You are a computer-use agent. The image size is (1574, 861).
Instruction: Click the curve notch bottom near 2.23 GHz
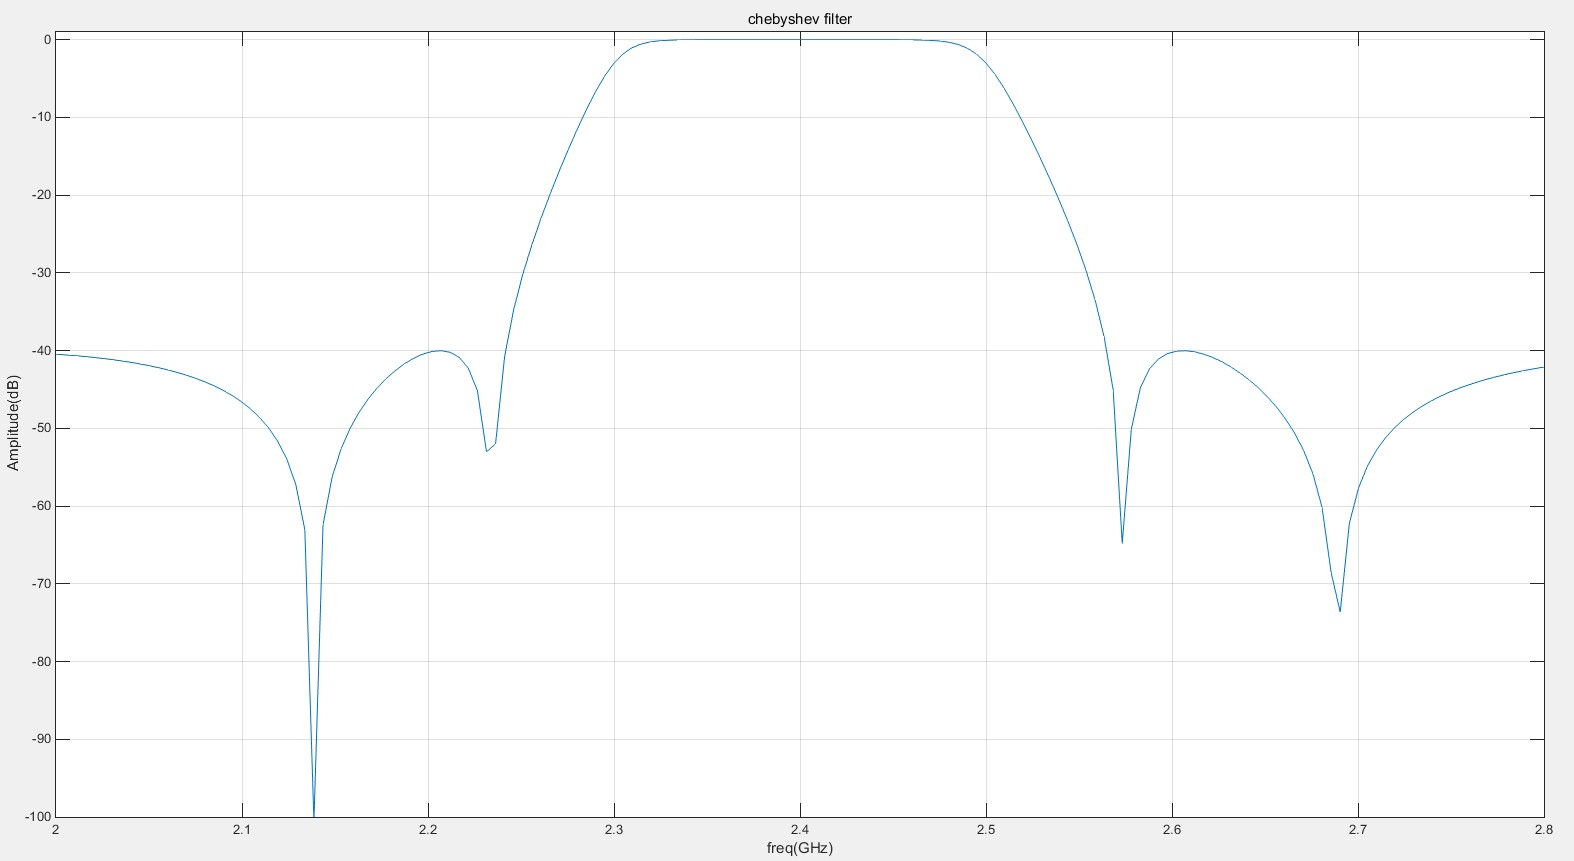(x=487, y=451)
